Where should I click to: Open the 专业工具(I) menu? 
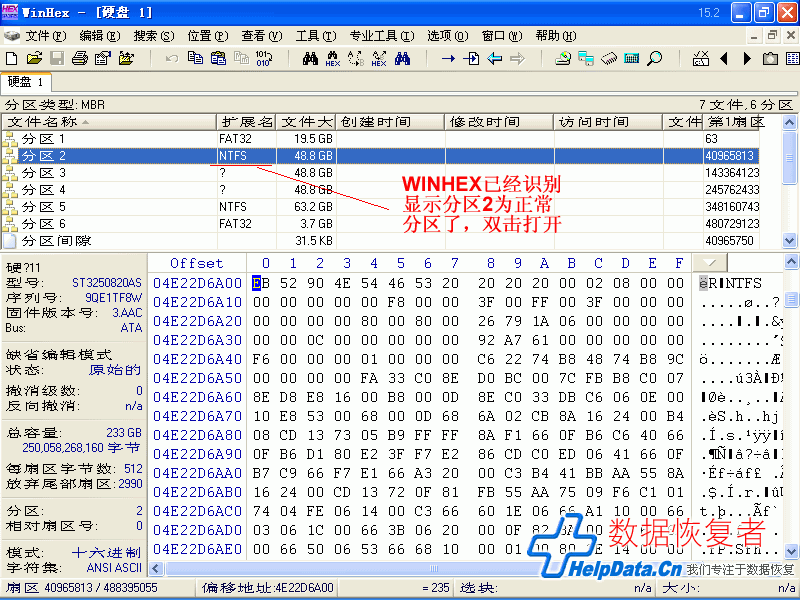382,36
